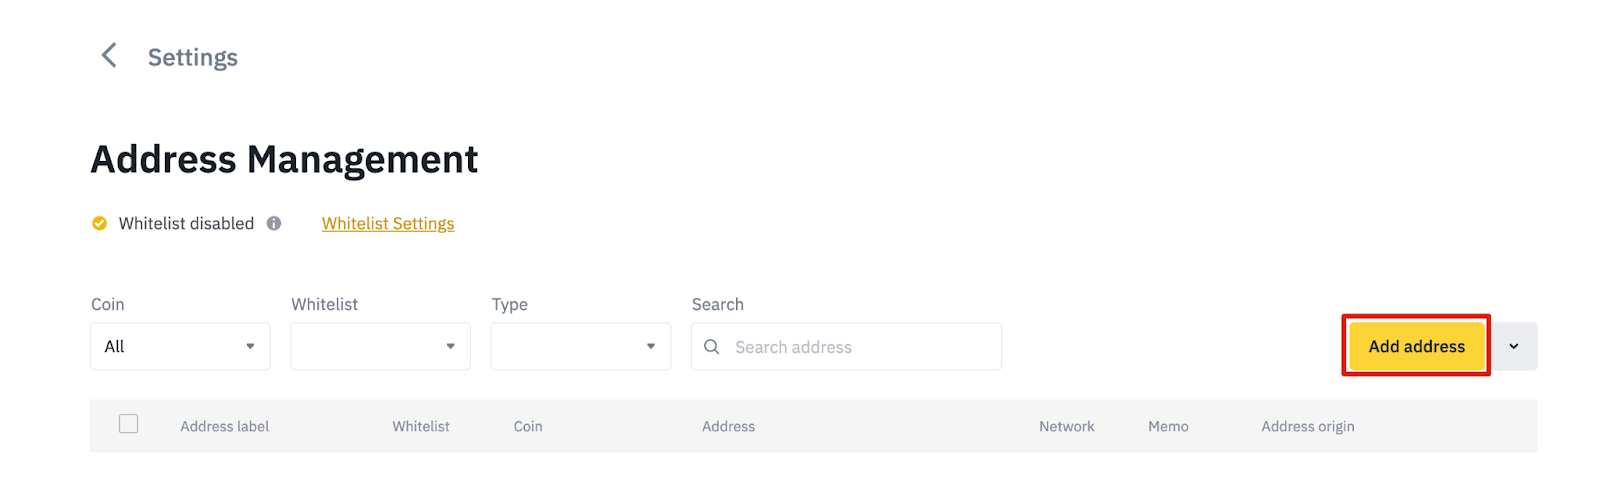The width and height of the screenshot is (1600, 479).
Task: Expand the Whitelist filter dropdown
Action: tap(380, 346)
